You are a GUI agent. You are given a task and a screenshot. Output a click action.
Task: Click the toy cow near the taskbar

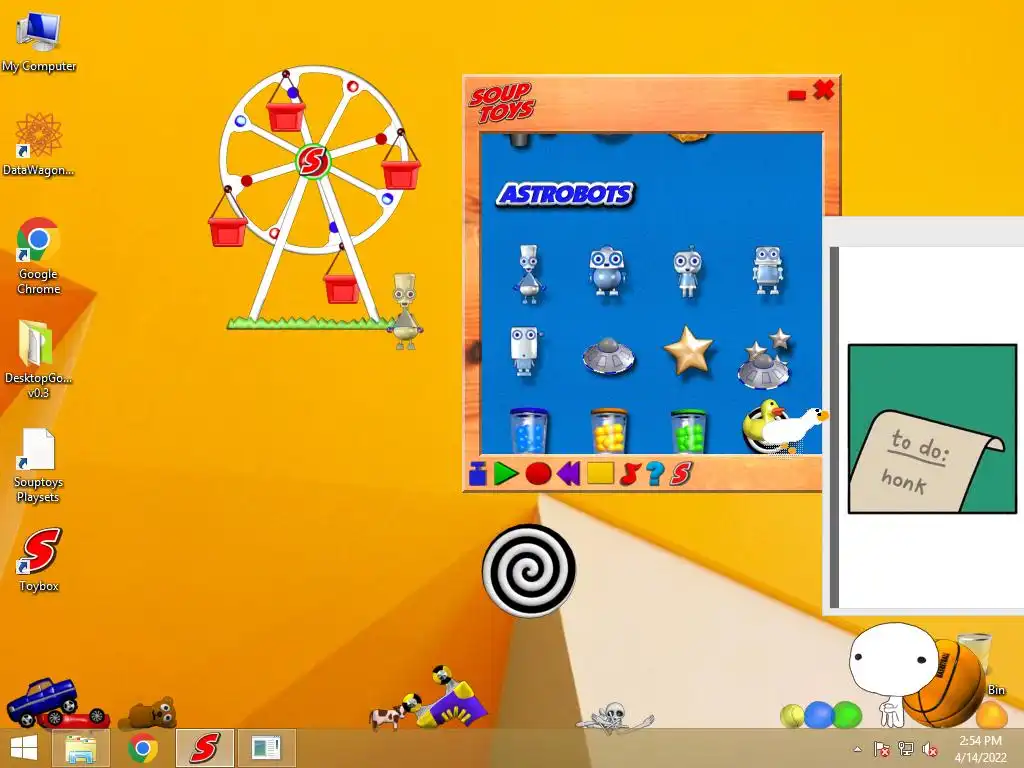[x=387, y=716]
